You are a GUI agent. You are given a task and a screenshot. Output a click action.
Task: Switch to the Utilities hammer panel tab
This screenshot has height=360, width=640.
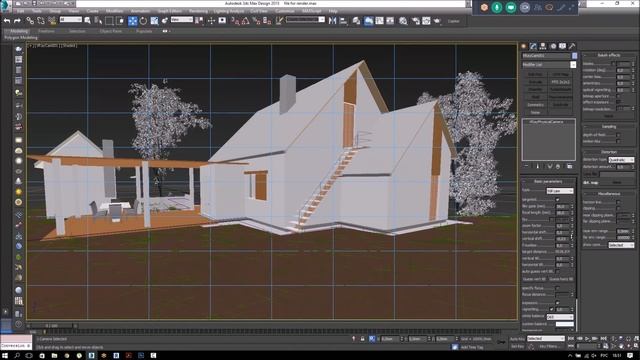click(x=572, y=46)
